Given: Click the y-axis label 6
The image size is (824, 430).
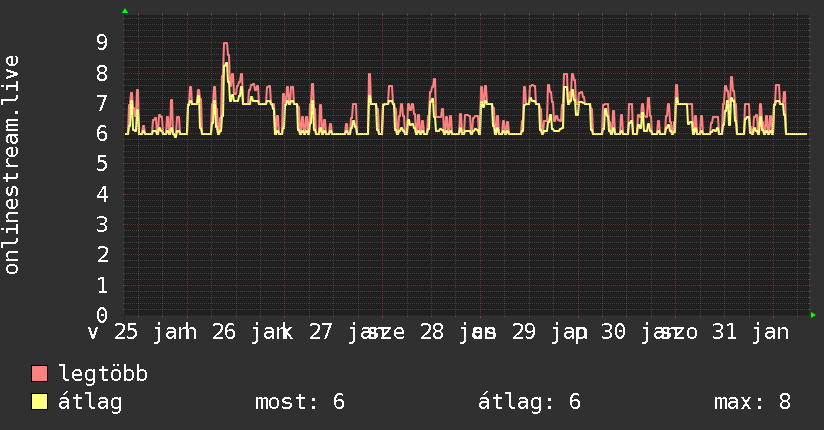Looking at the screenshot, I should (102, 134).
